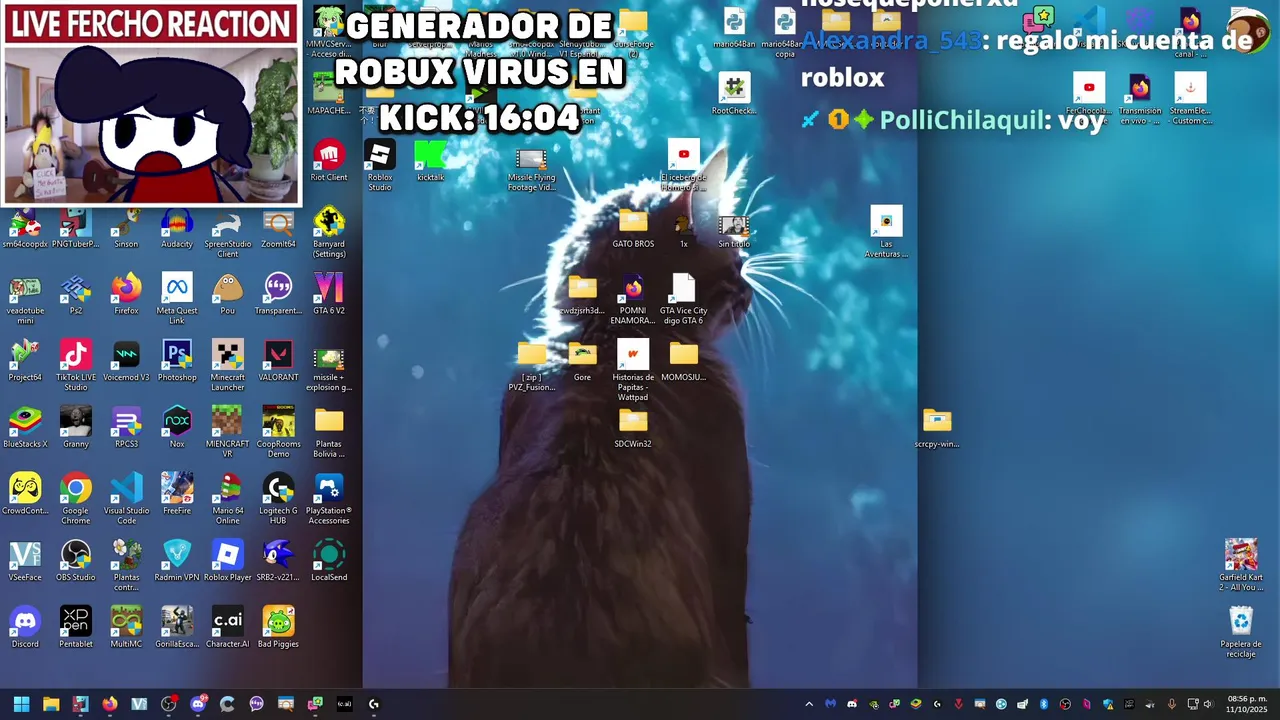Open Logitech G HUB from the taskbar
The image size is (1280, 720).
tap(374, 704)
